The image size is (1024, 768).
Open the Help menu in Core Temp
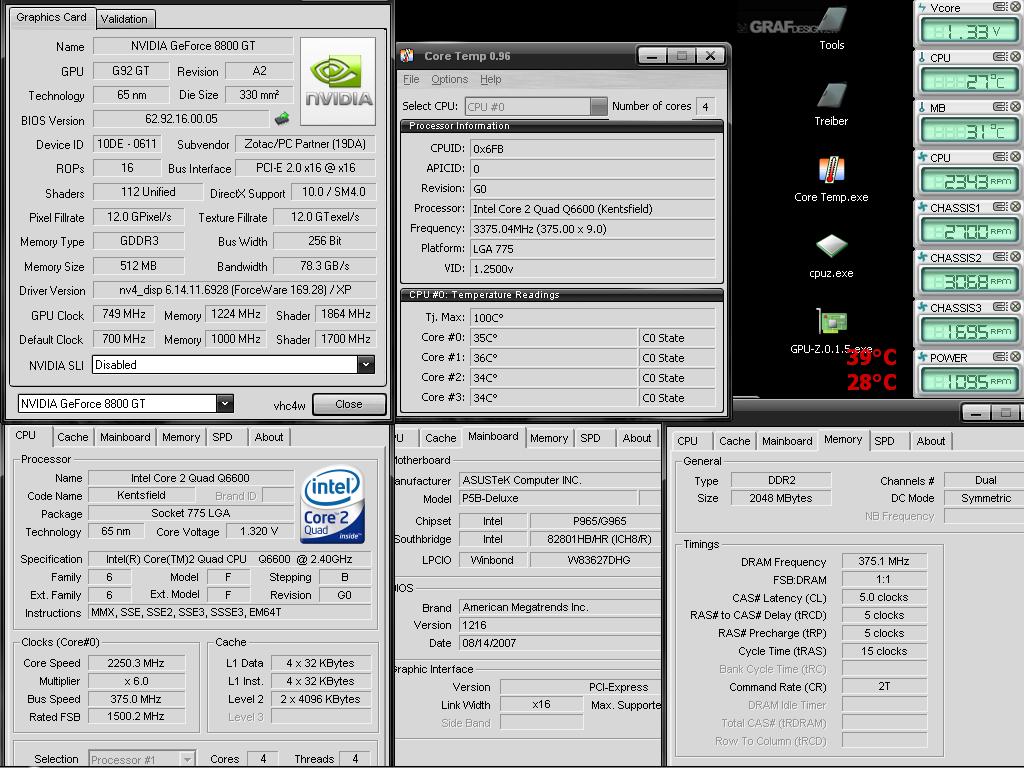(x=490, y=79)
